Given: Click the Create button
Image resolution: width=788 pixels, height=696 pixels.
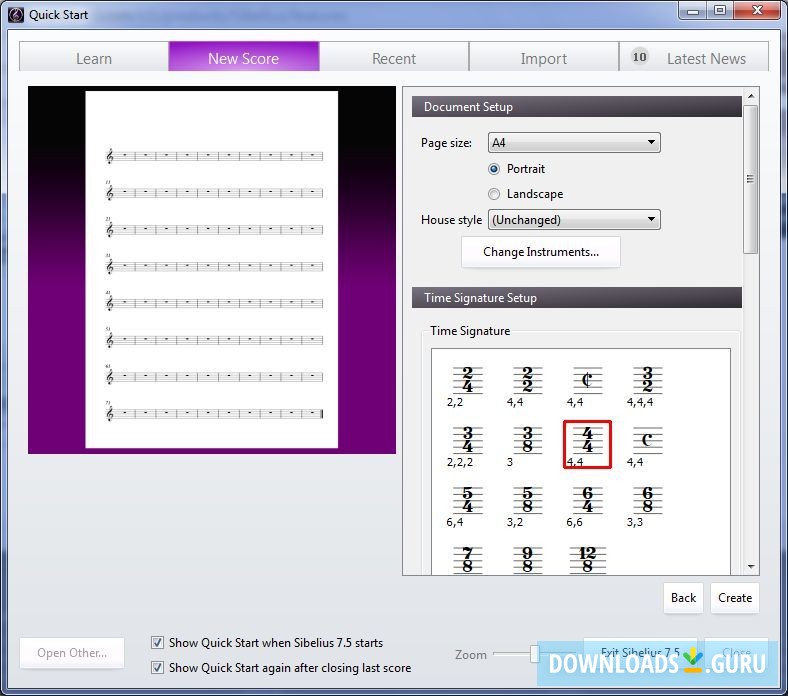Looking at the screenshot, I should coord(735,598).
